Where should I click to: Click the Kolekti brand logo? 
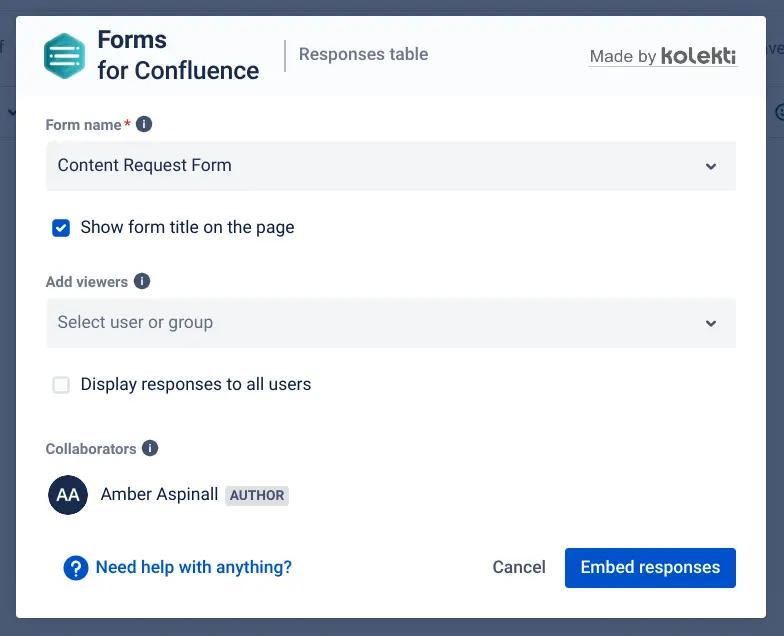(x=699, y=55)
